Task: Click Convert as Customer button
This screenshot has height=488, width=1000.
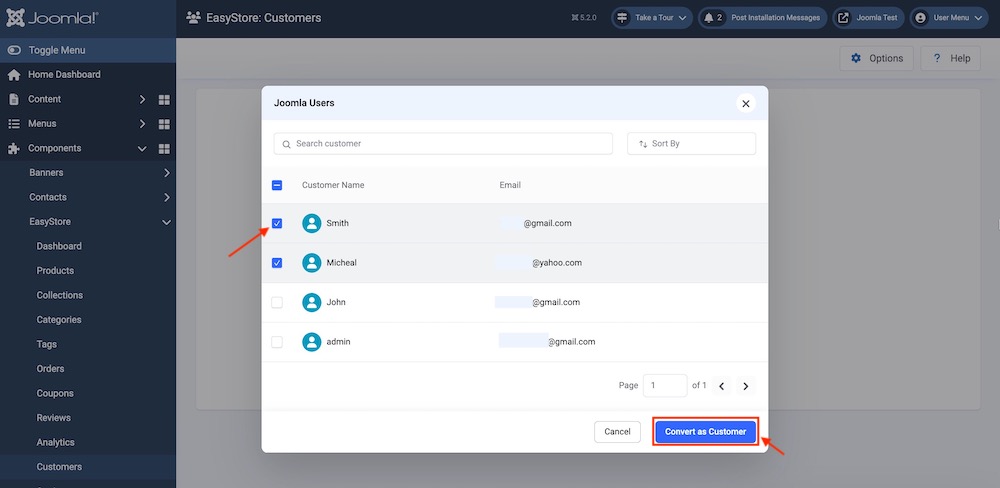Action: pyautogui.click(x=706, y=432)
